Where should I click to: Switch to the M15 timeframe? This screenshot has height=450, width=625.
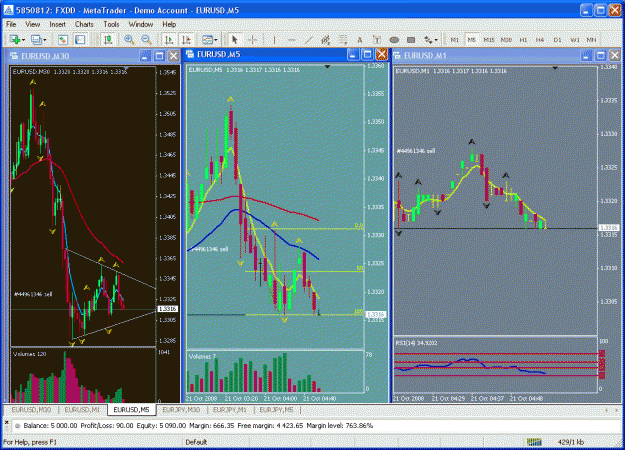(489, 40)
